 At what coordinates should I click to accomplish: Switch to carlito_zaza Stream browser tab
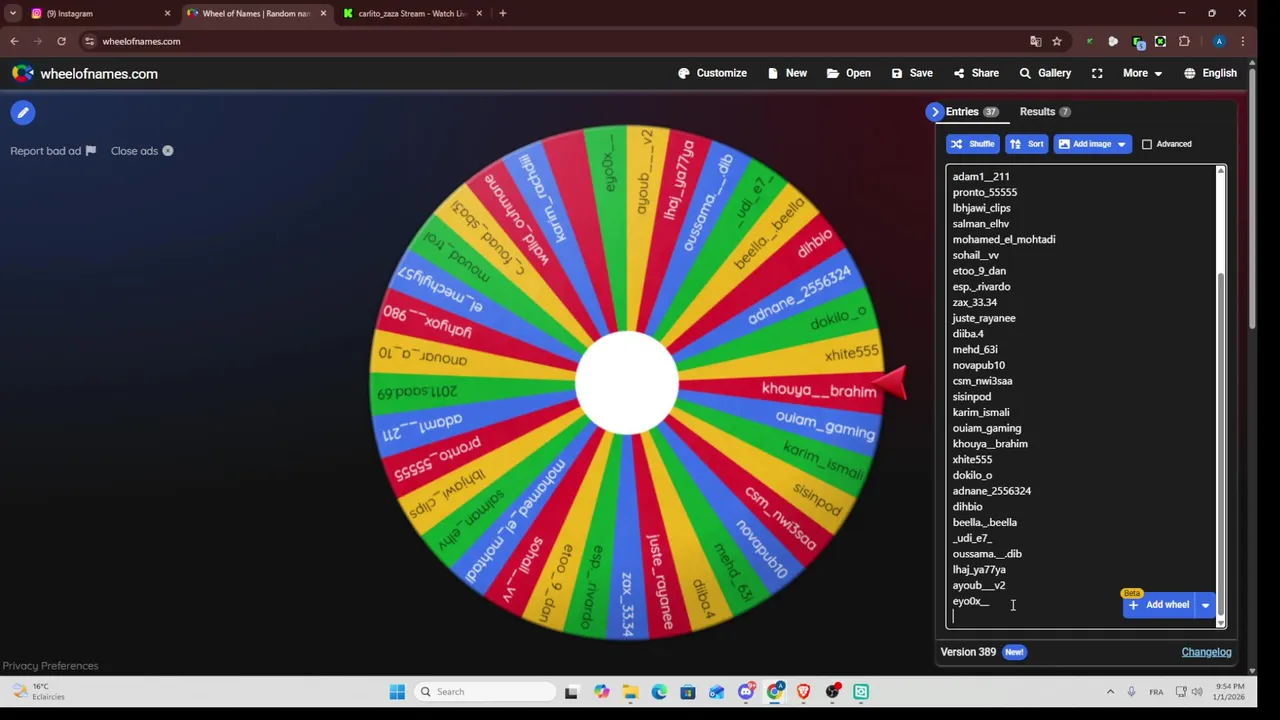point(412,13)
